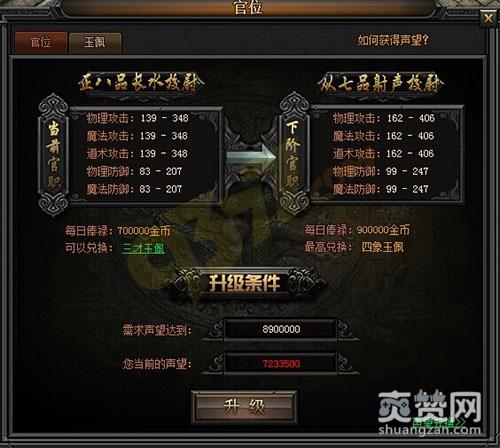
Task: Click the 每日俸禄 700000金币 salary text
Action: 118,231
